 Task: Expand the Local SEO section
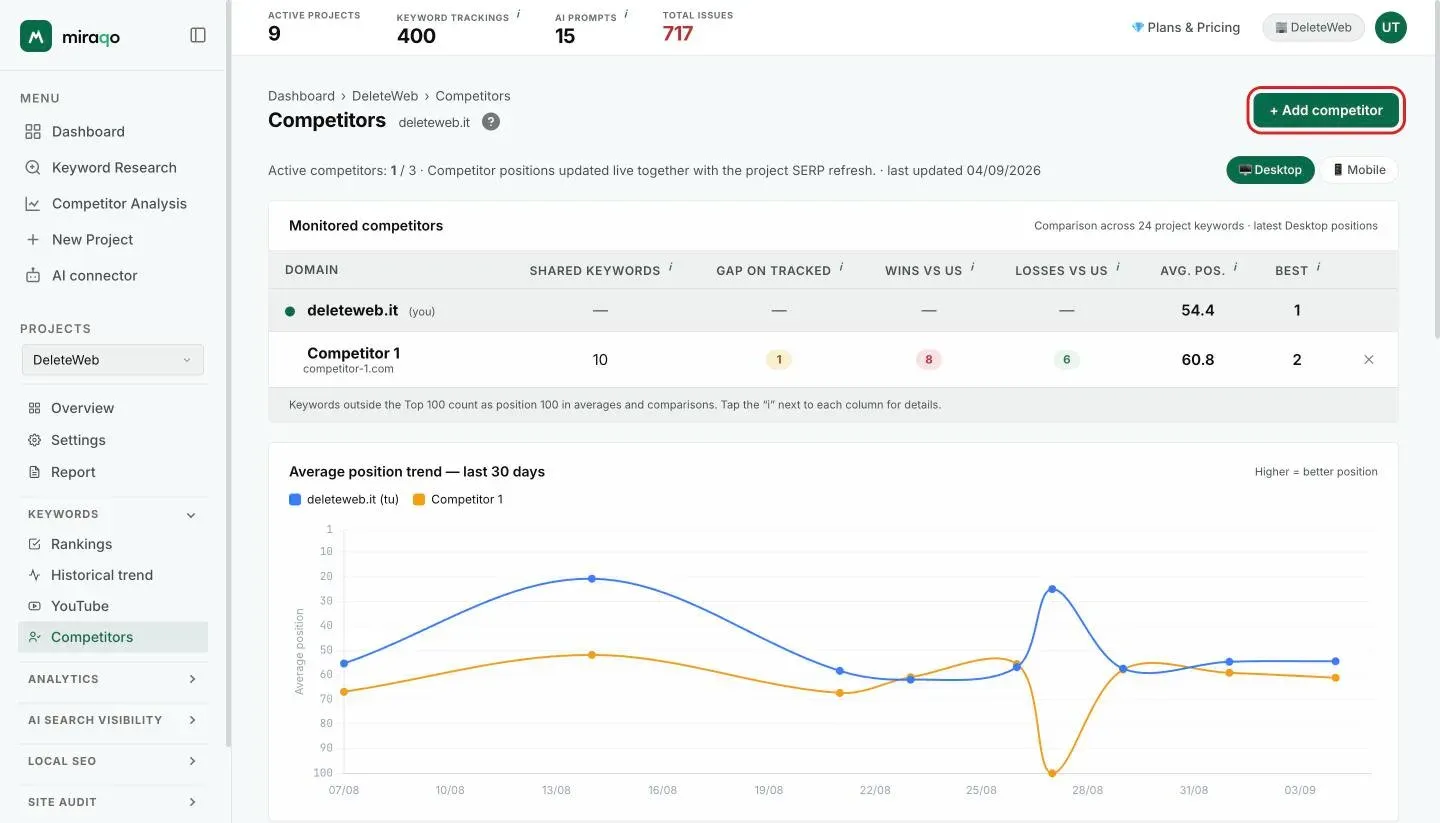coord(113,761)
